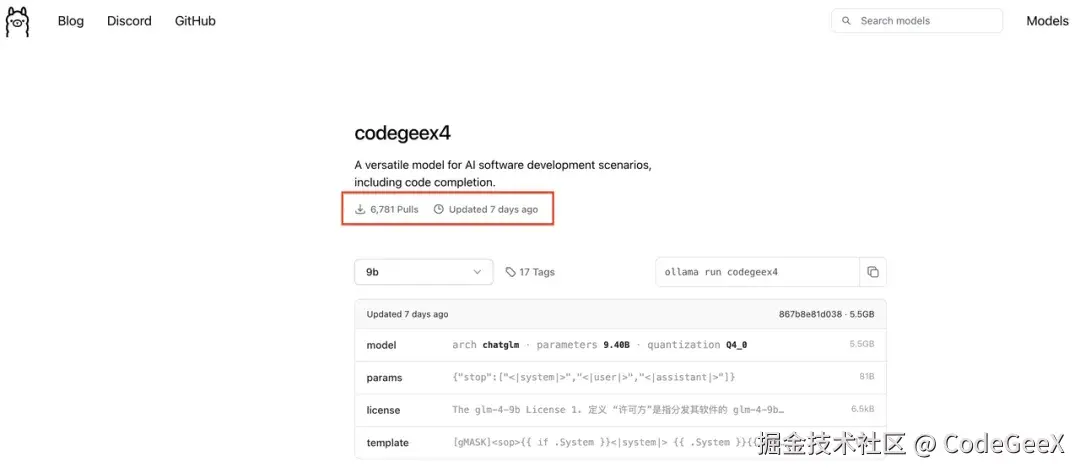Select the ollama run codegeex4 command text
The width and height of the screenshot is (1080, 473).
(721, 272)
